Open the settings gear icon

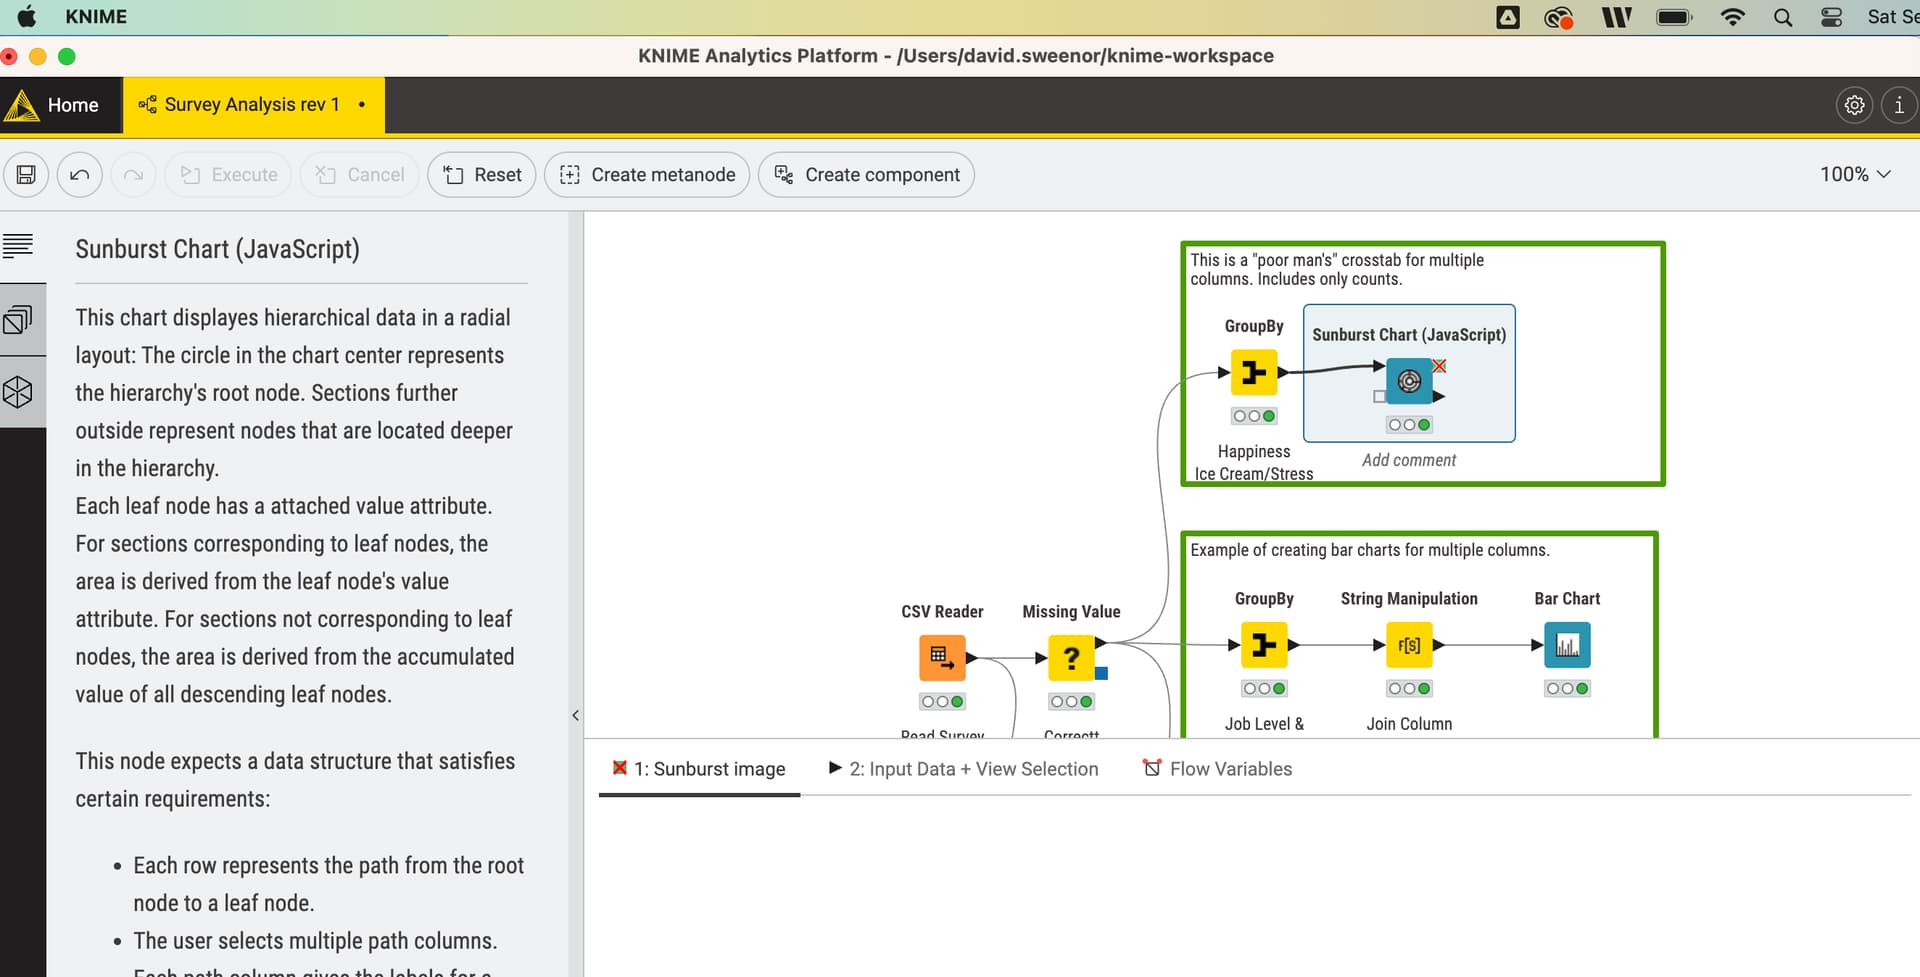click(1855, 105)
